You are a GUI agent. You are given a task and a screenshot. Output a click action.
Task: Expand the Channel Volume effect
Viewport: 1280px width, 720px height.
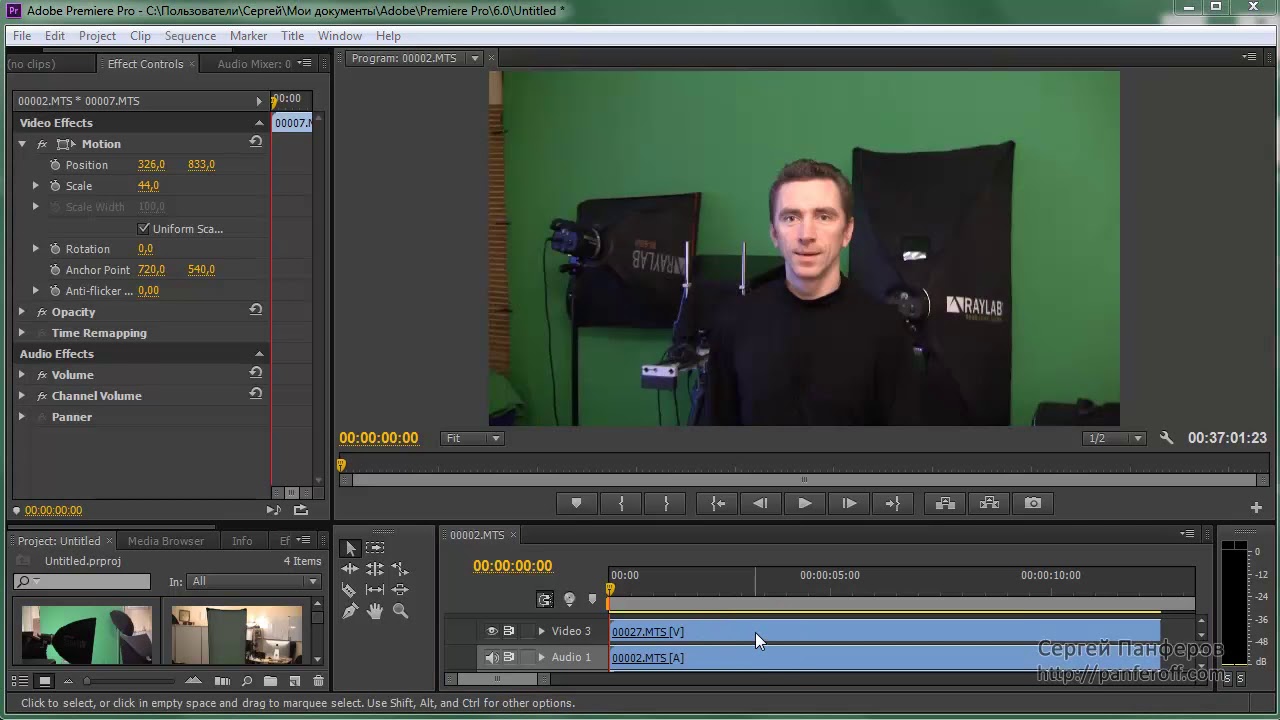coord(22,396)
